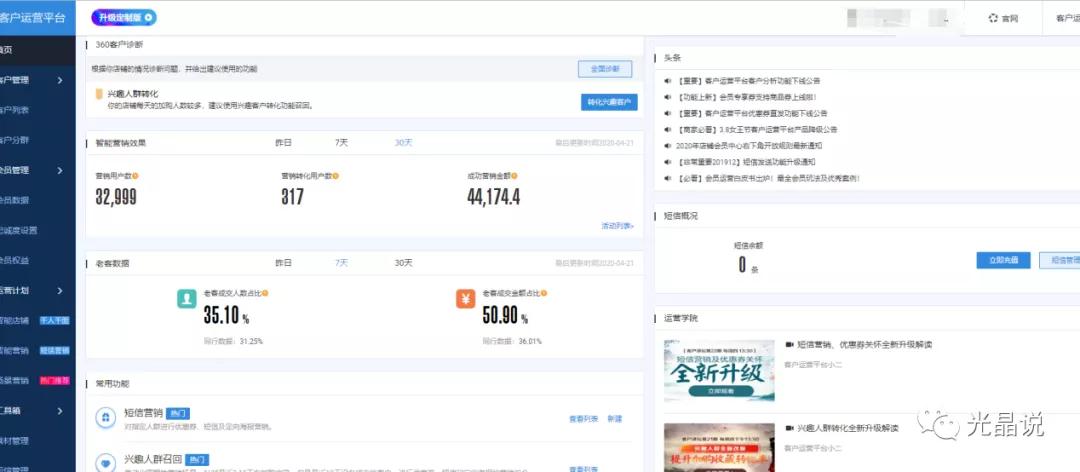The height and width of the screenshot is (472, 1080).
Task: Click speaker icon of 【商家必看】 headline
Action: 667,130
